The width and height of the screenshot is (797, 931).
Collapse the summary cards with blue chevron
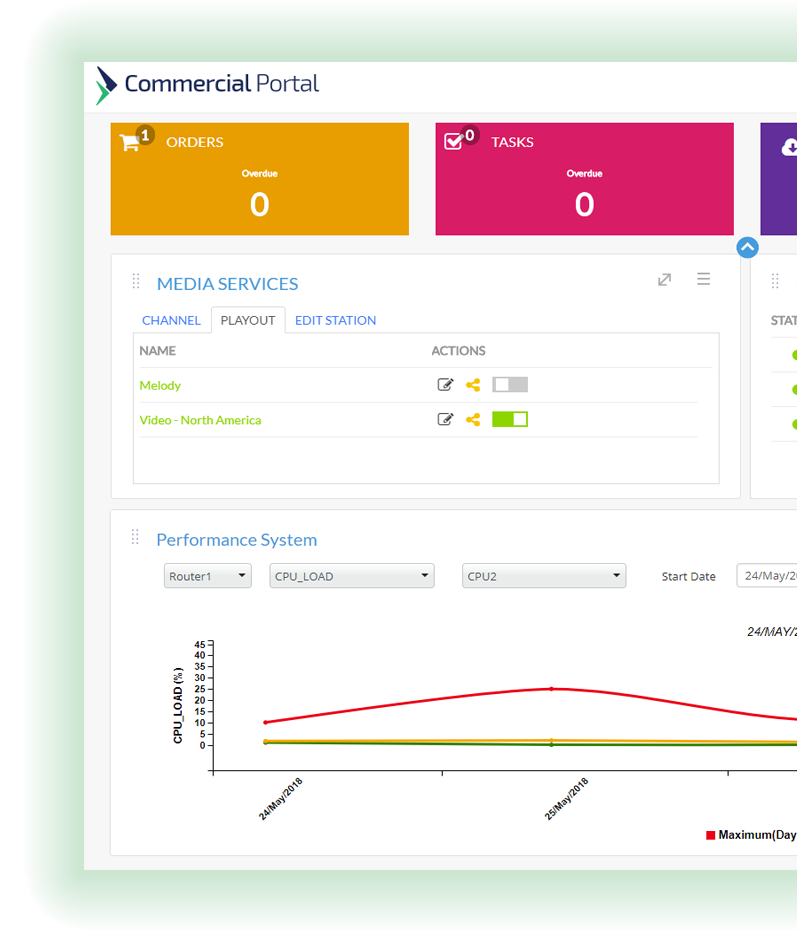tap(747, 248)
